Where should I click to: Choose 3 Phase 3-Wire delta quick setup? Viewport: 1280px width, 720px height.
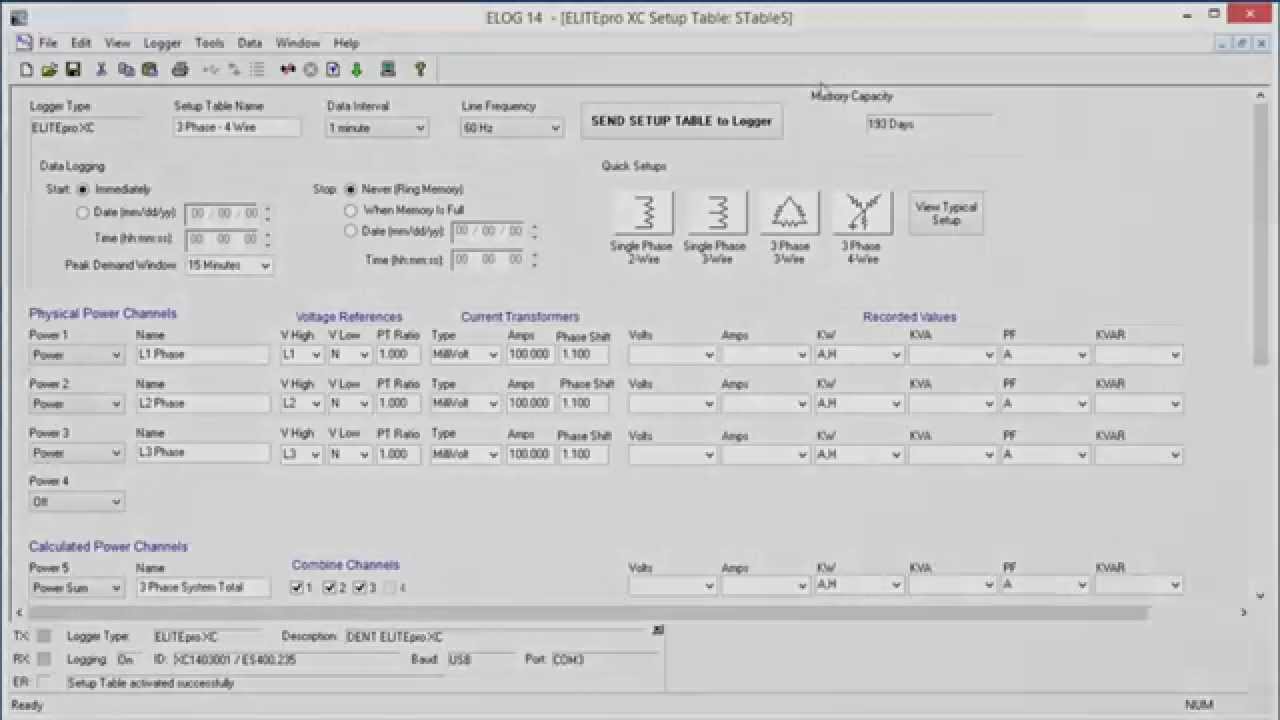789,212
